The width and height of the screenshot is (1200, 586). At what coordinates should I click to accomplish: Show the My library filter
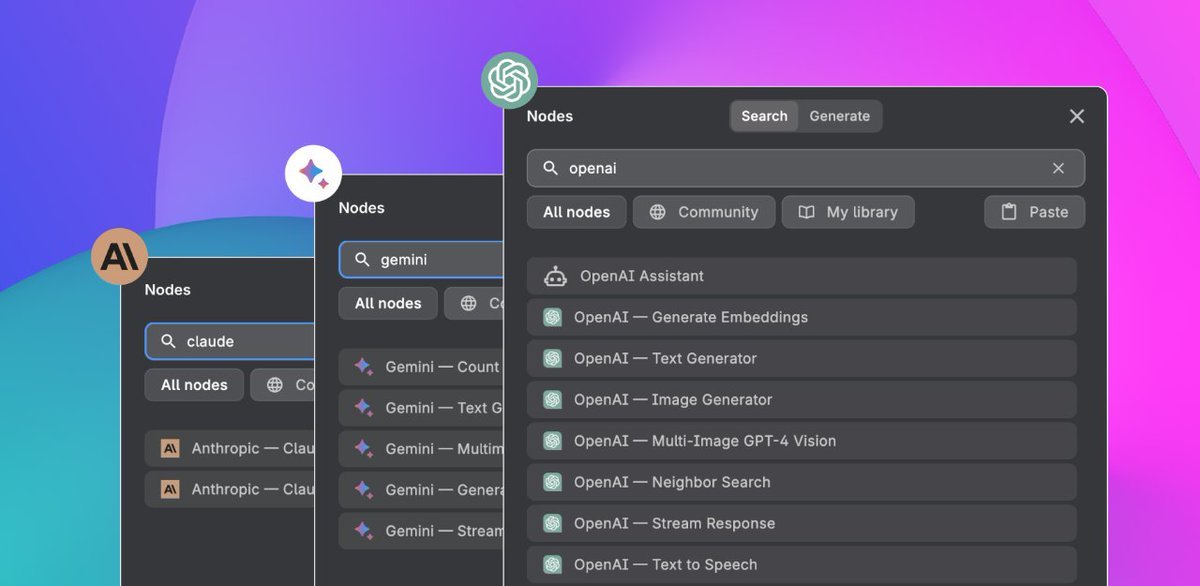[848, 212]
